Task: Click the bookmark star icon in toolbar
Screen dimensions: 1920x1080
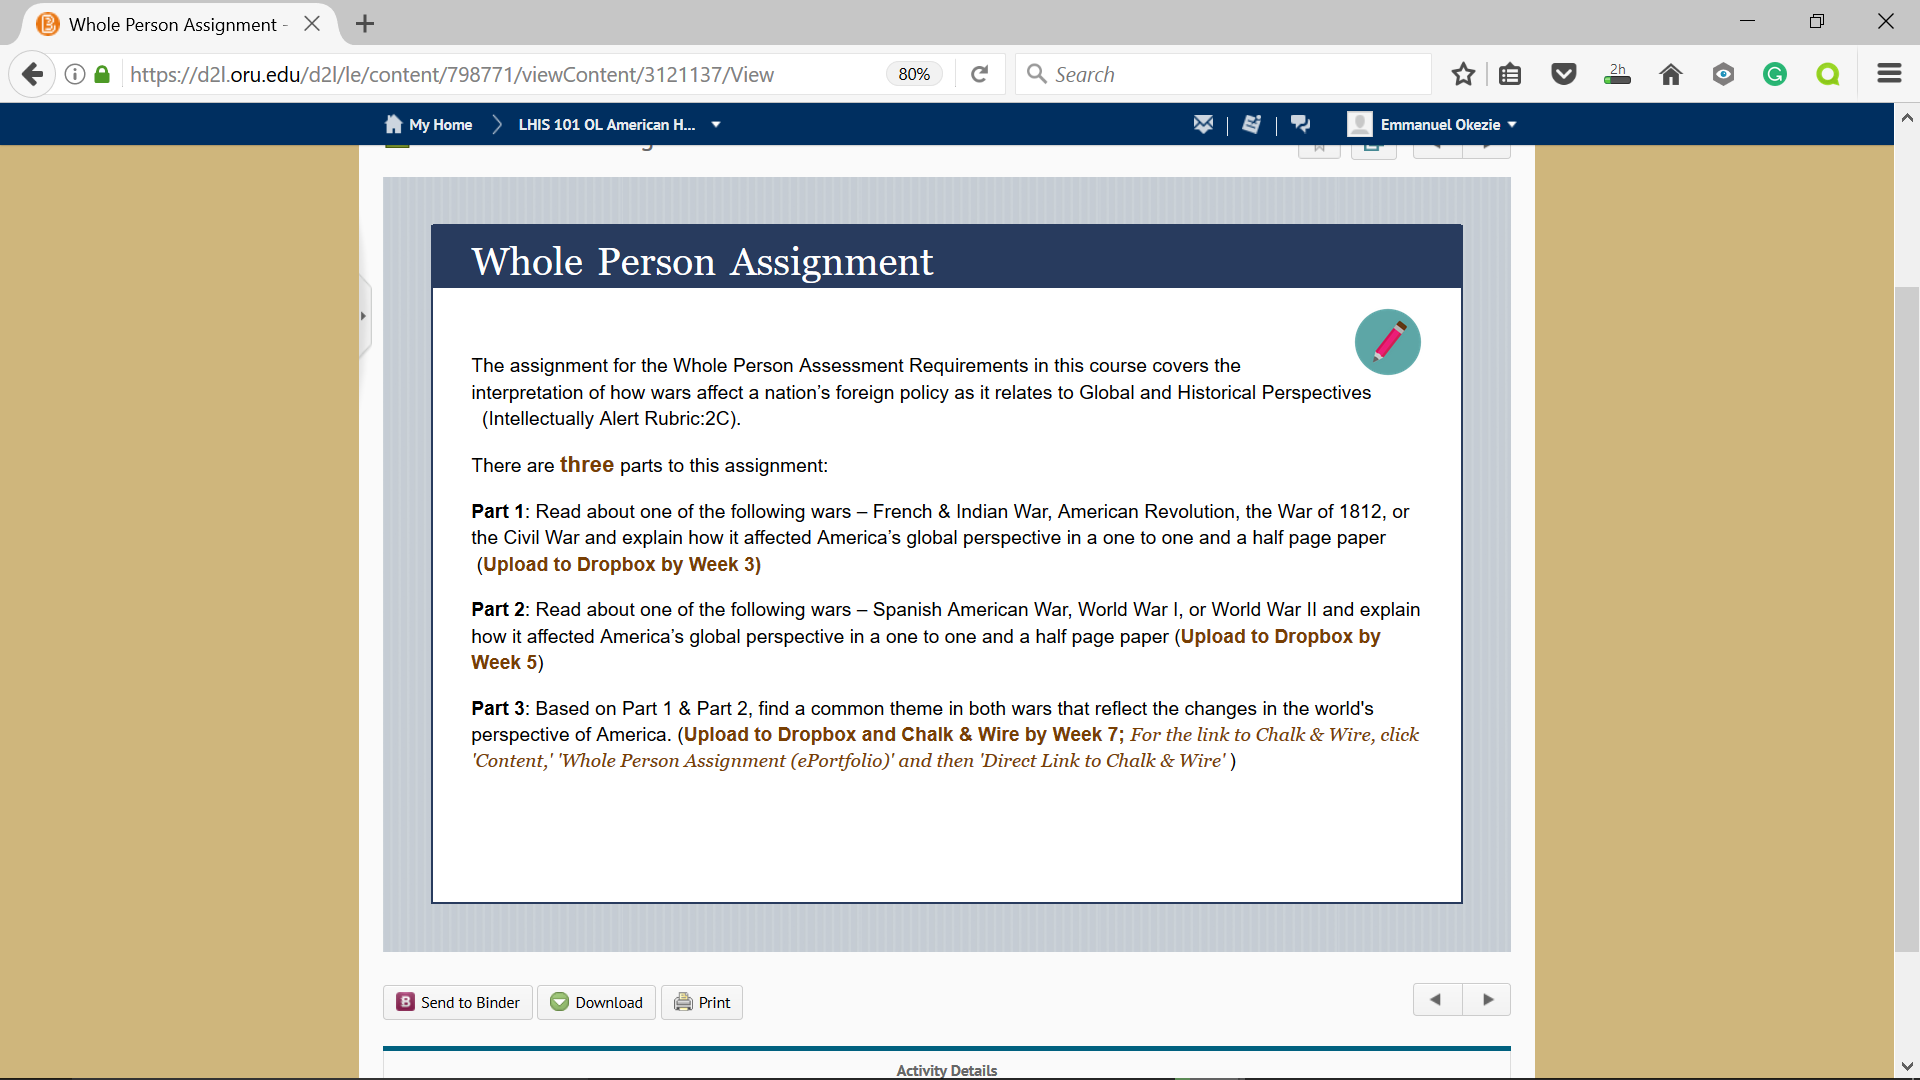Action: (1463, 74)
